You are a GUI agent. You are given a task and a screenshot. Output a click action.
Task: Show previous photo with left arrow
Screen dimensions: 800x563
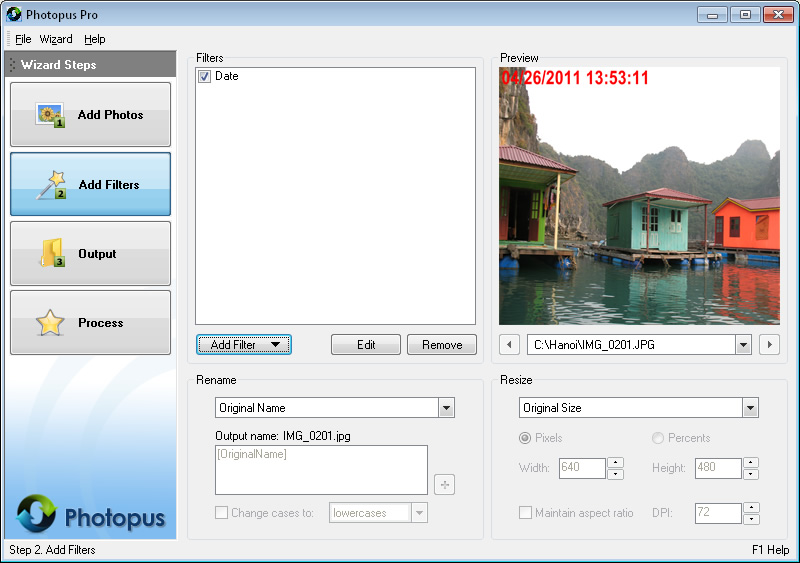click(510, 345)
